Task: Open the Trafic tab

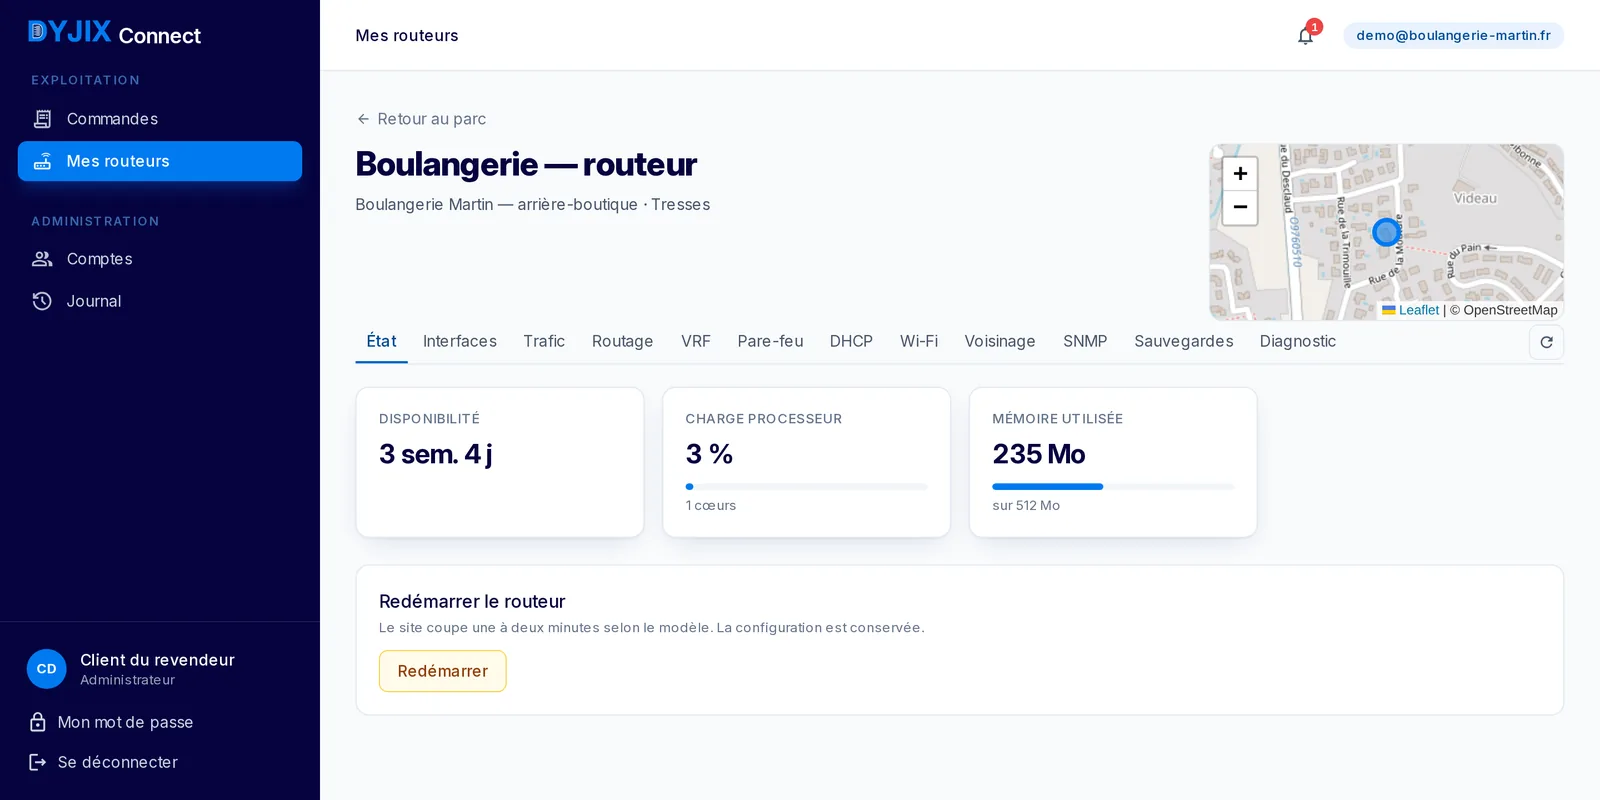Action: pos(544,341)
